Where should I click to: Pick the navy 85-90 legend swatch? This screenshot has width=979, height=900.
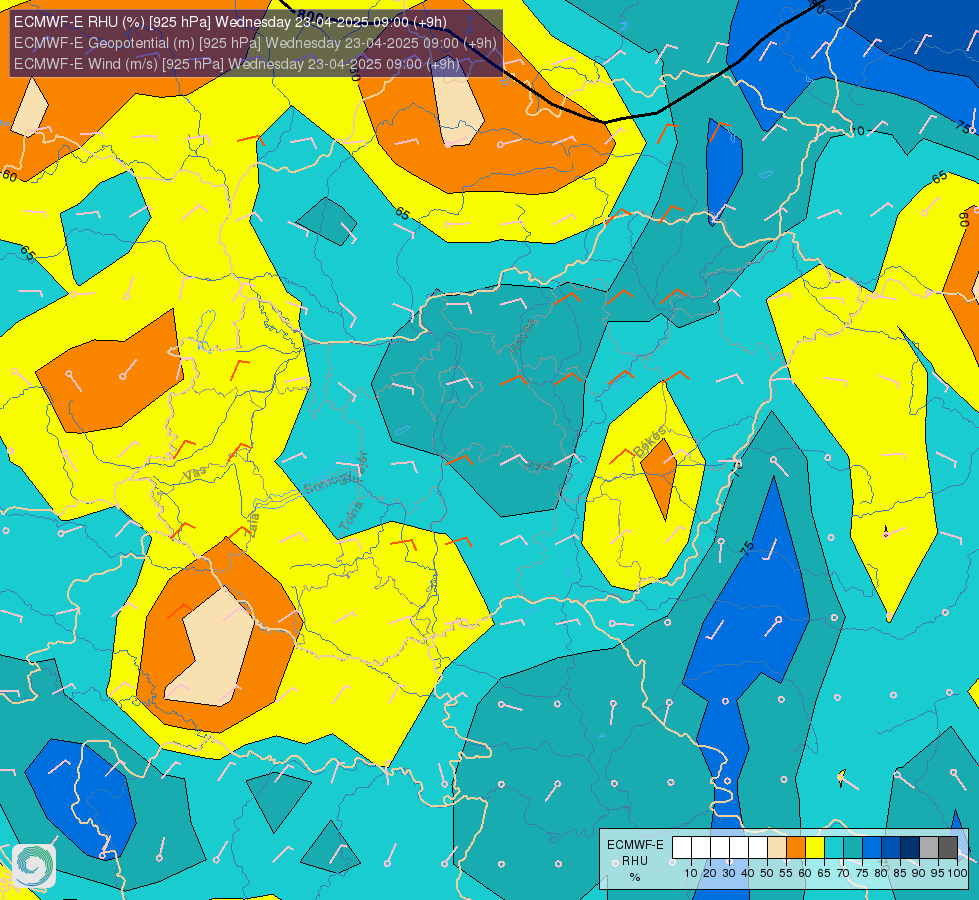910,848
